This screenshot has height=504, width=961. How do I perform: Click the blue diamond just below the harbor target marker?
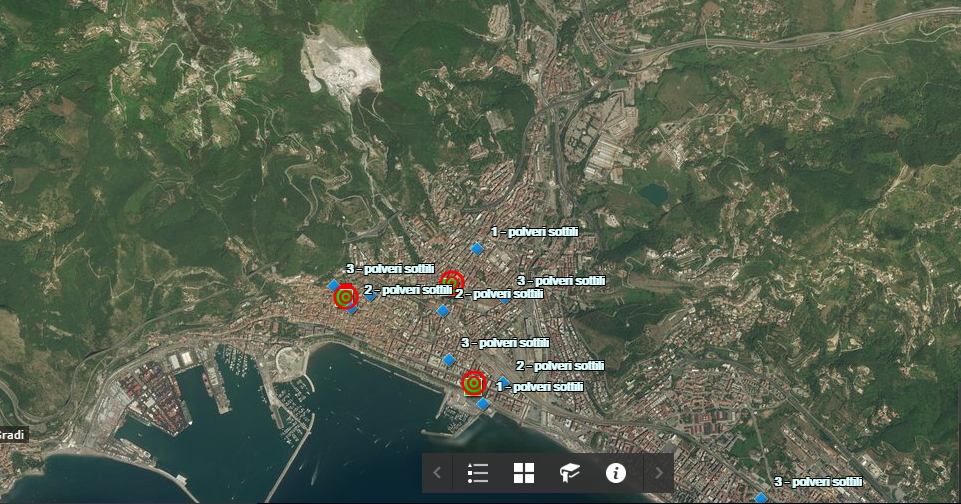(x=483, y=404)
